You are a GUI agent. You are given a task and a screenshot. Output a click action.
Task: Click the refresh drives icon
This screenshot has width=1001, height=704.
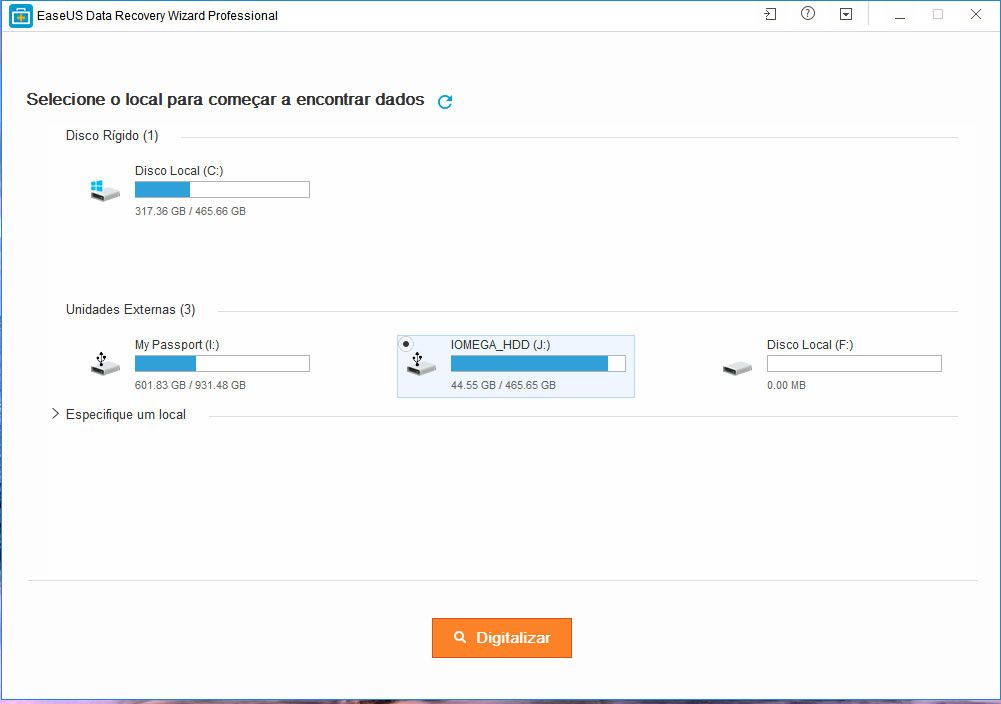coord(445,101)
